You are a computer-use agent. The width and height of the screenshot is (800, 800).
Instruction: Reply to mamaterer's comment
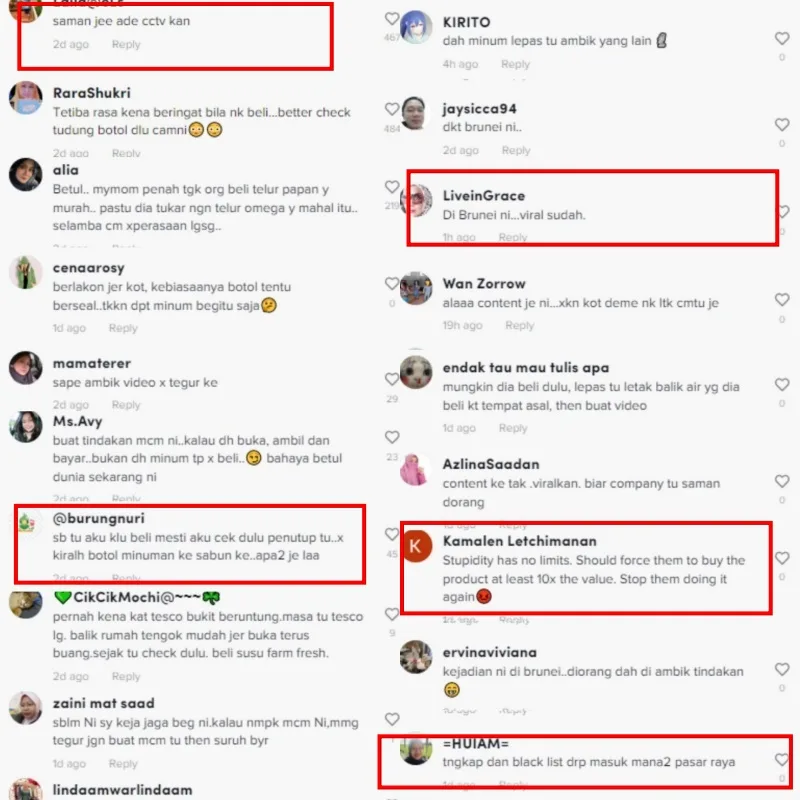point(126,405)
